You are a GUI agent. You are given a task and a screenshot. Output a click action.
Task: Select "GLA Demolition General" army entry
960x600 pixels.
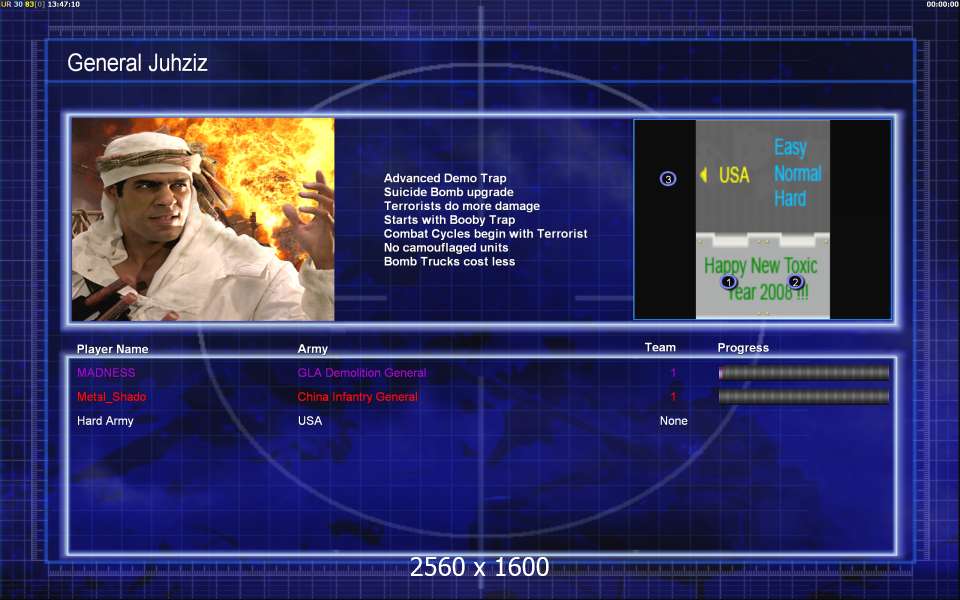pos(362,372)
